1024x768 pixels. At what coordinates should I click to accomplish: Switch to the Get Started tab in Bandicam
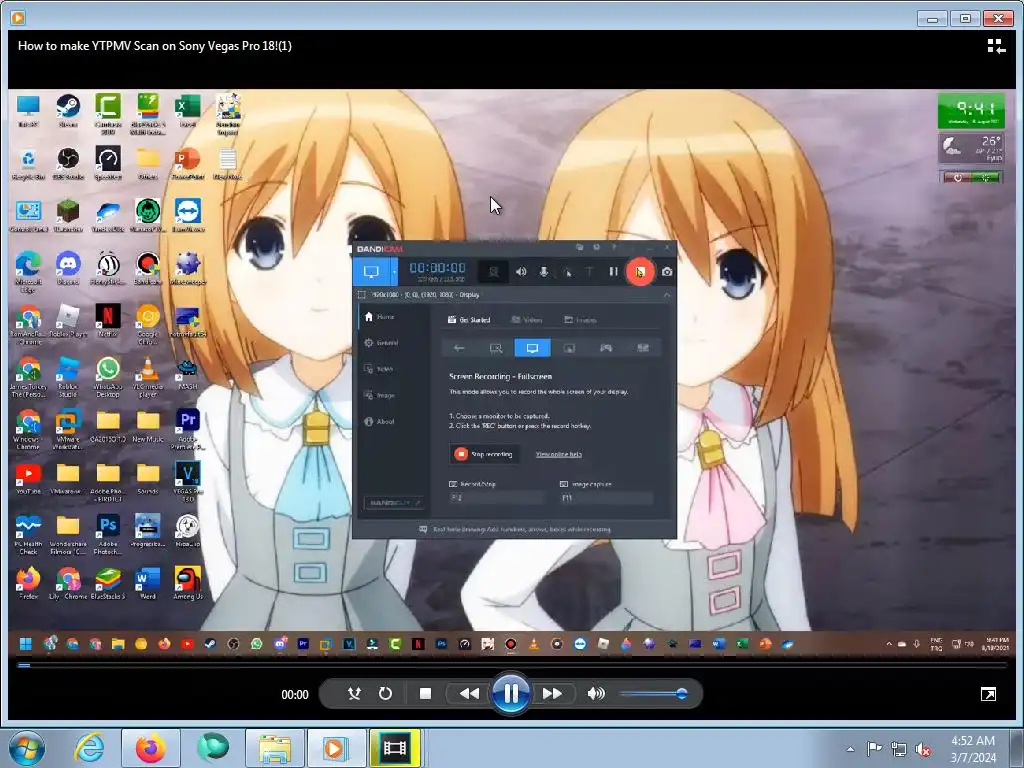pyautogui.click(x=468, y=320)
